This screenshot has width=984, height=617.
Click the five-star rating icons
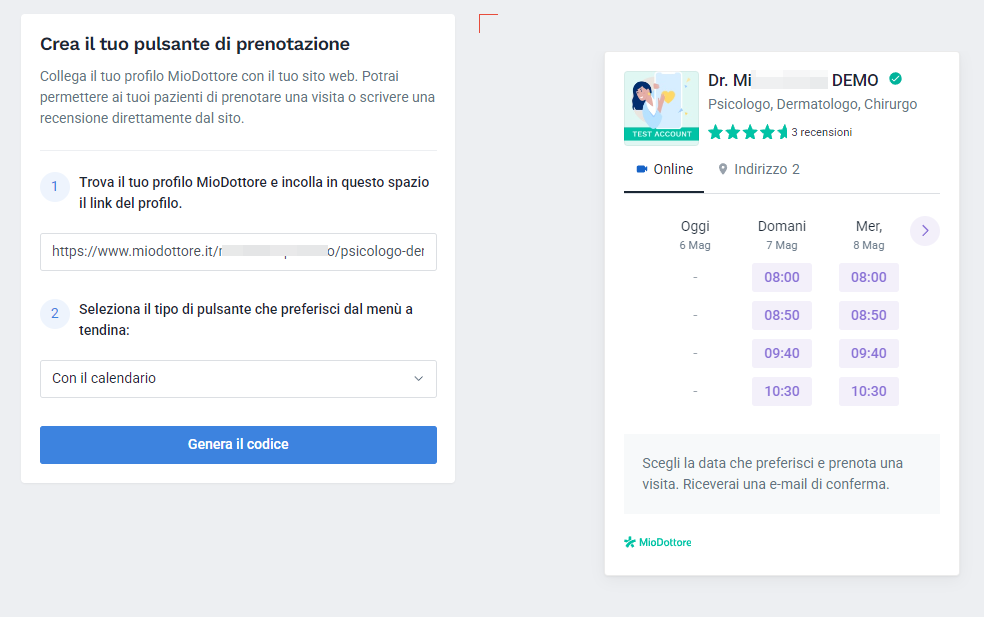tap(747, 132)
